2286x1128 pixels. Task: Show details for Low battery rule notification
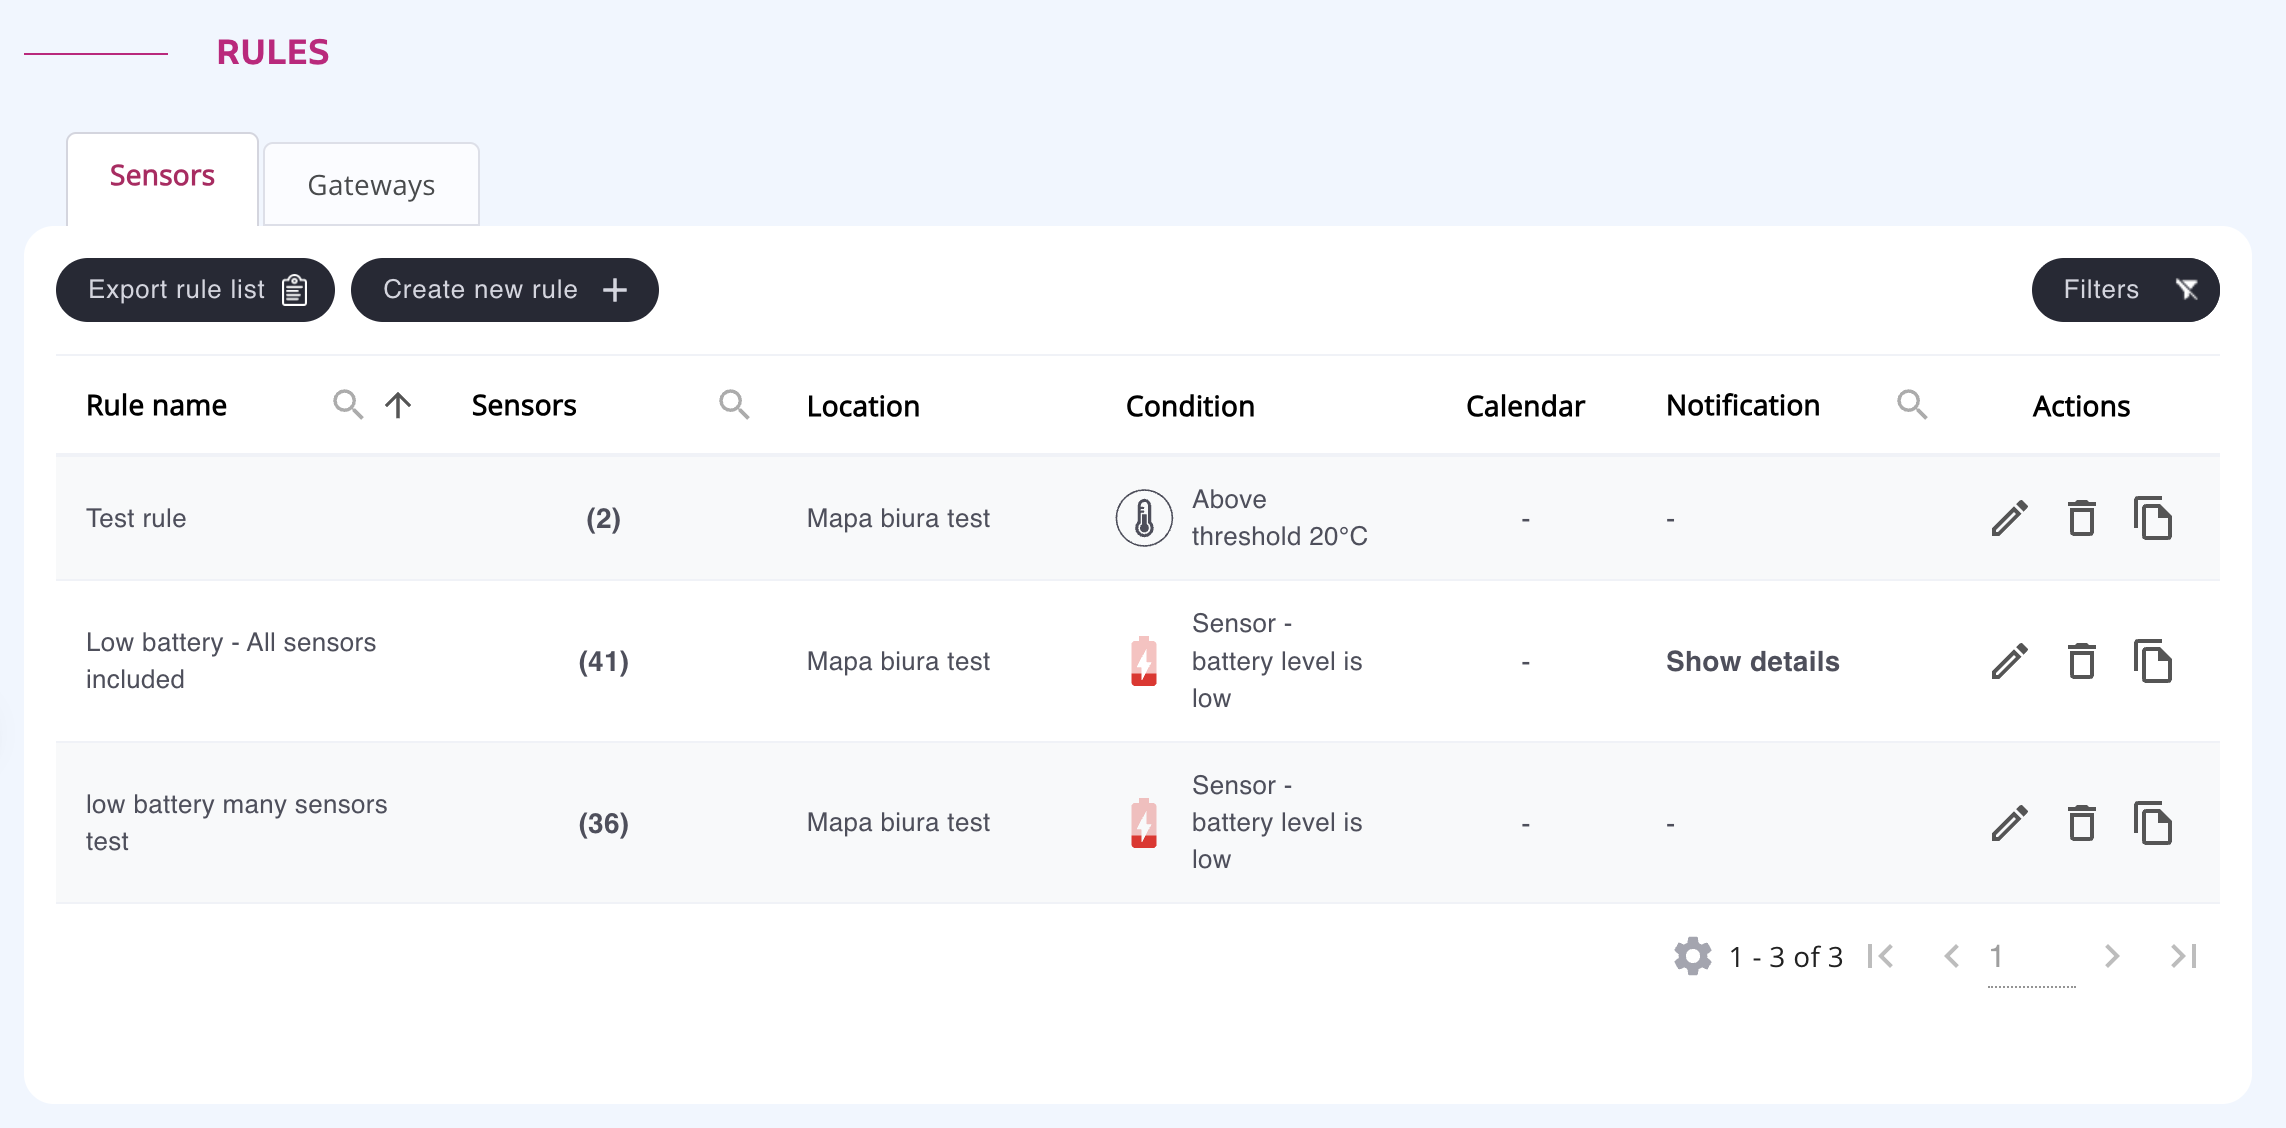pyautogui.click(x=1752, y=661)
